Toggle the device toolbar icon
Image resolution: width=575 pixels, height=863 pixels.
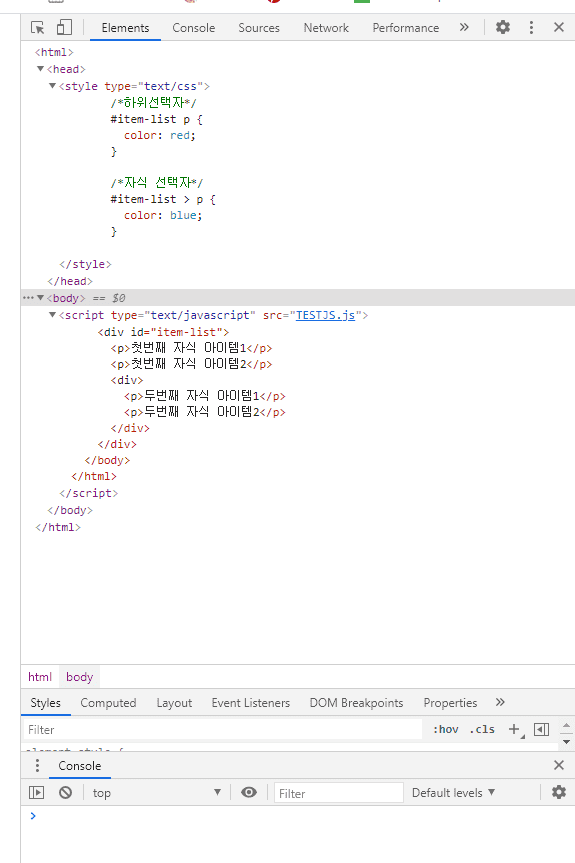pos(64,28)
